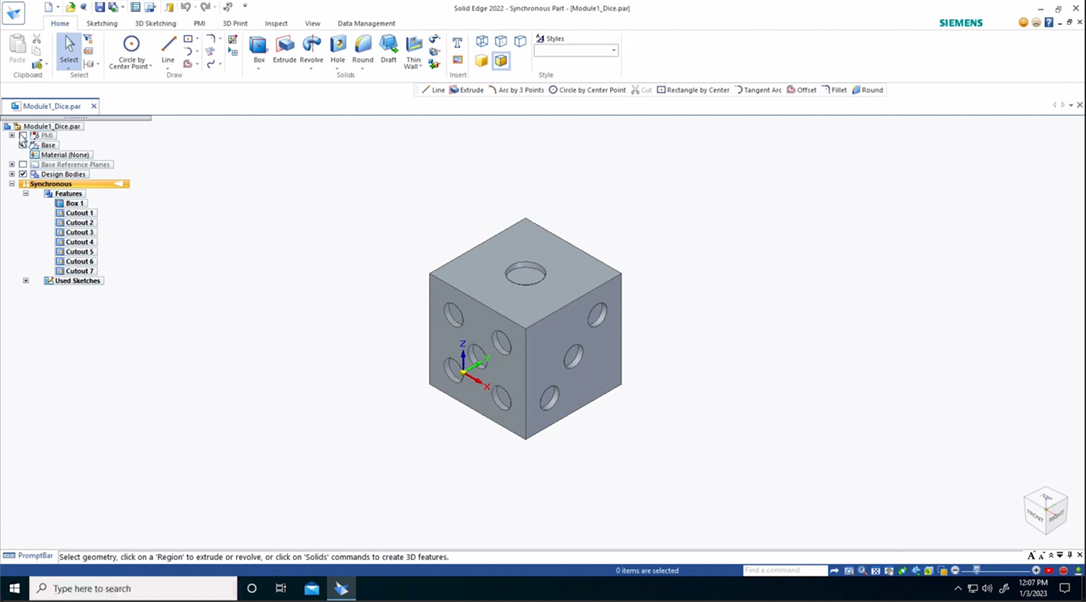Expand the Design Bodies node

coord(12,175)
